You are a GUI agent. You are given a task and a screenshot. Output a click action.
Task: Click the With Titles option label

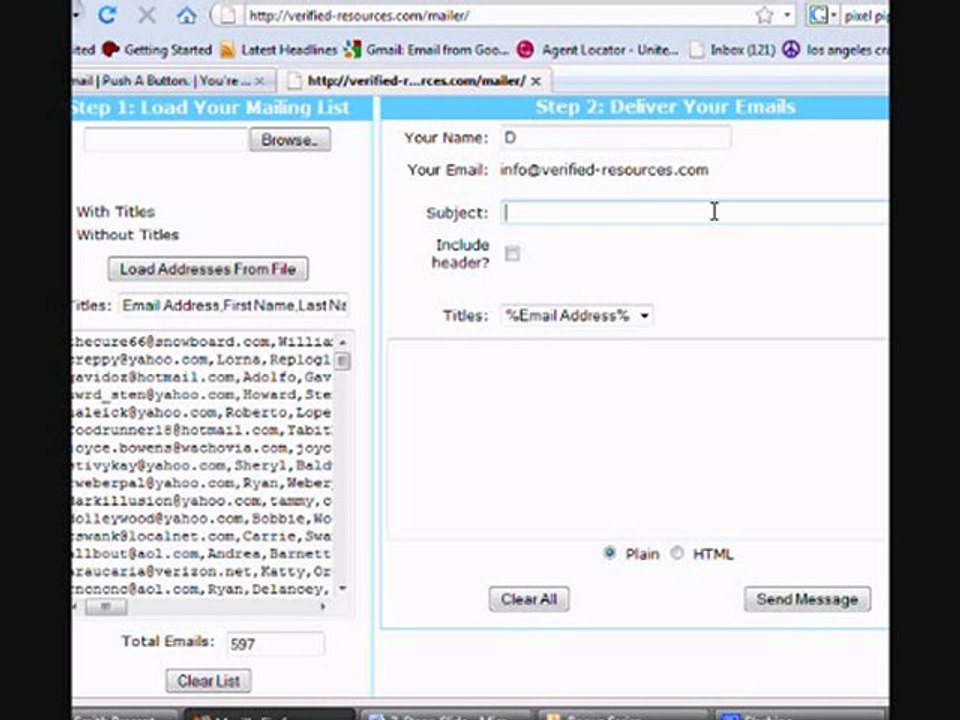[x=116, y=212]
